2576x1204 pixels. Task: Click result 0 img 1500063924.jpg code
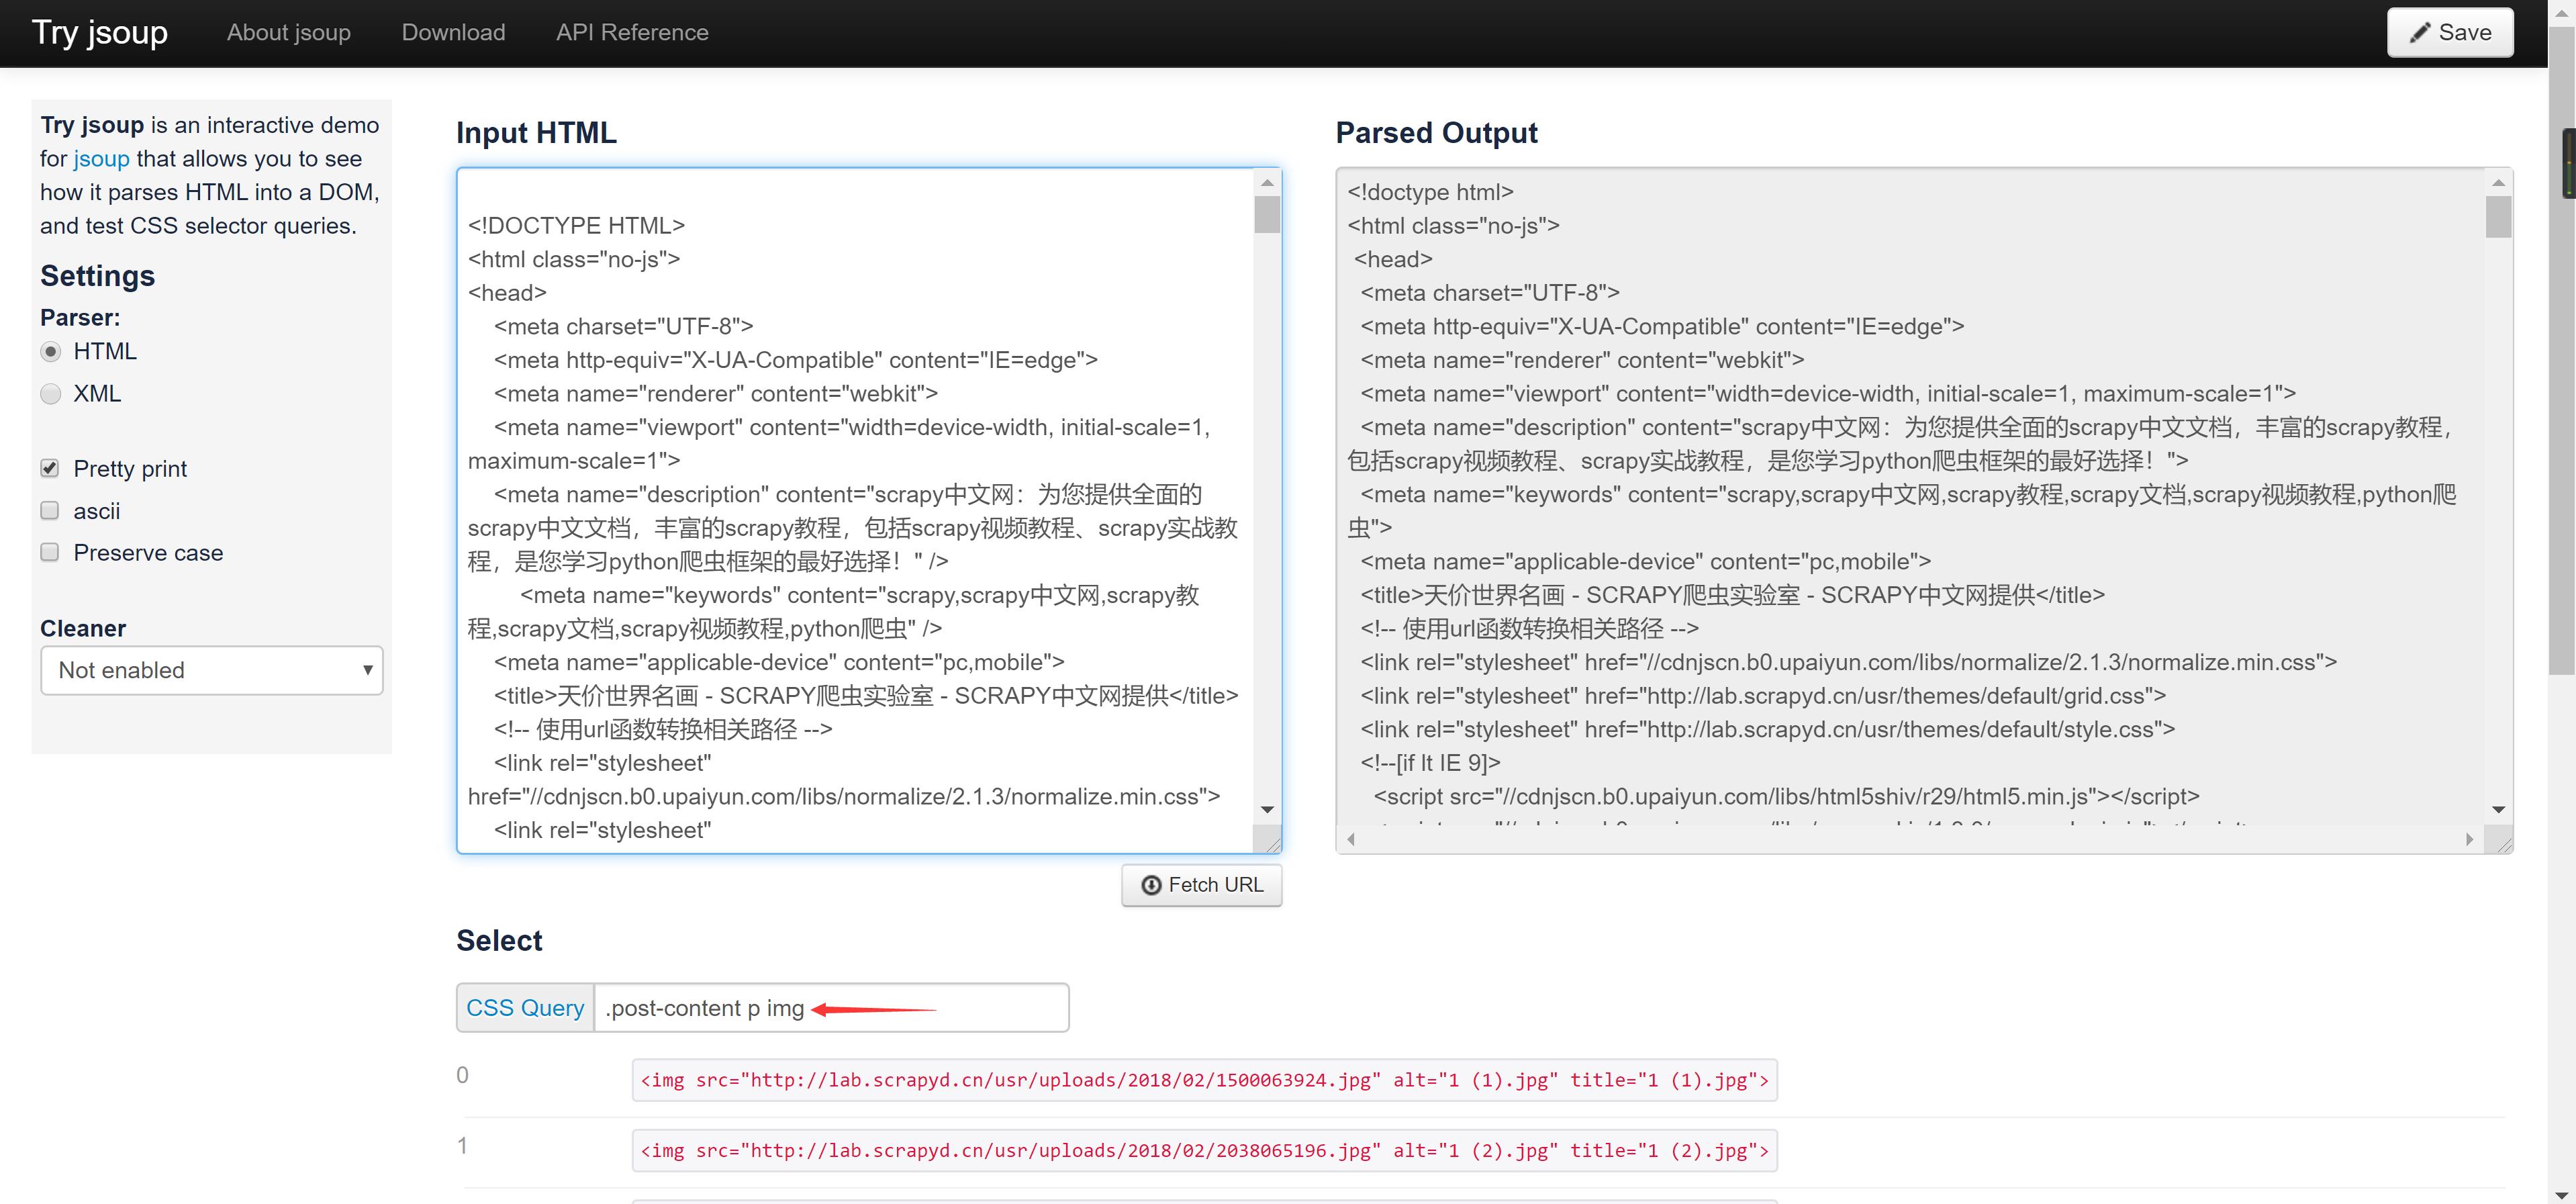point(1204,1080)
